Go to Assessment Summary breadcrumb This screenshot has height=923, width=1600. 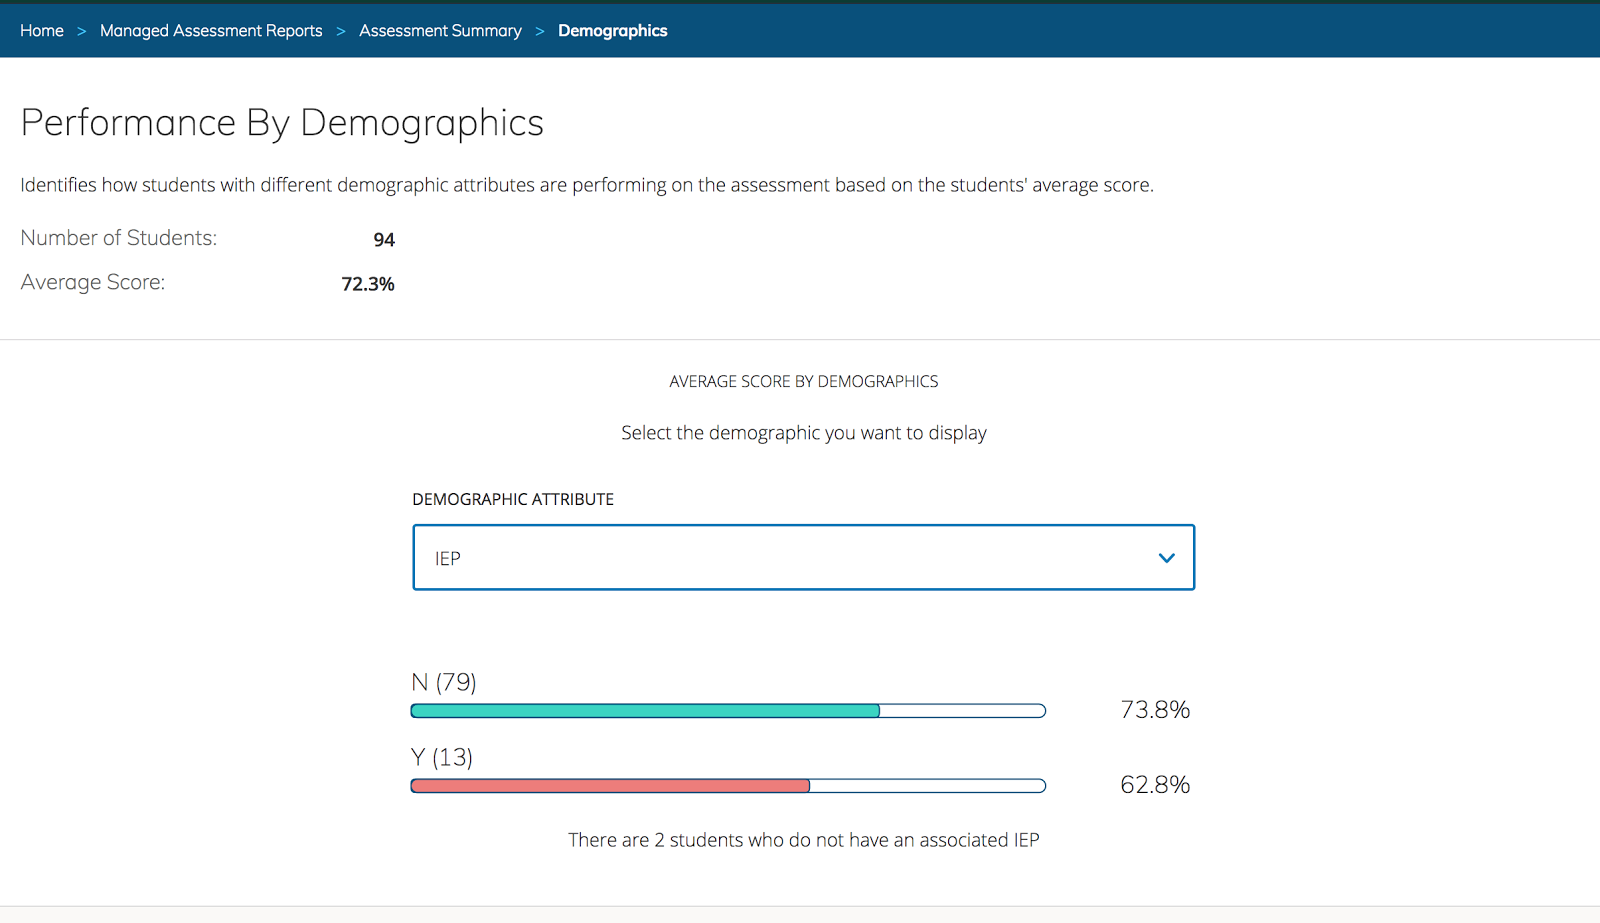coord(440,30)
